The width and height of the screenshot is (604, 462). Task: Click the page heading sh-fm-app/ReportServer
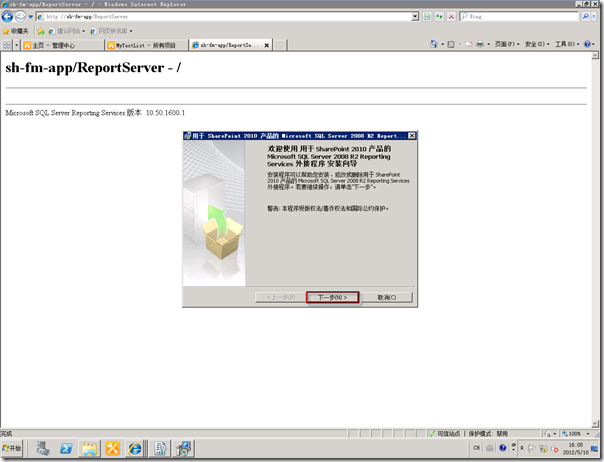[x=93, y=68]
